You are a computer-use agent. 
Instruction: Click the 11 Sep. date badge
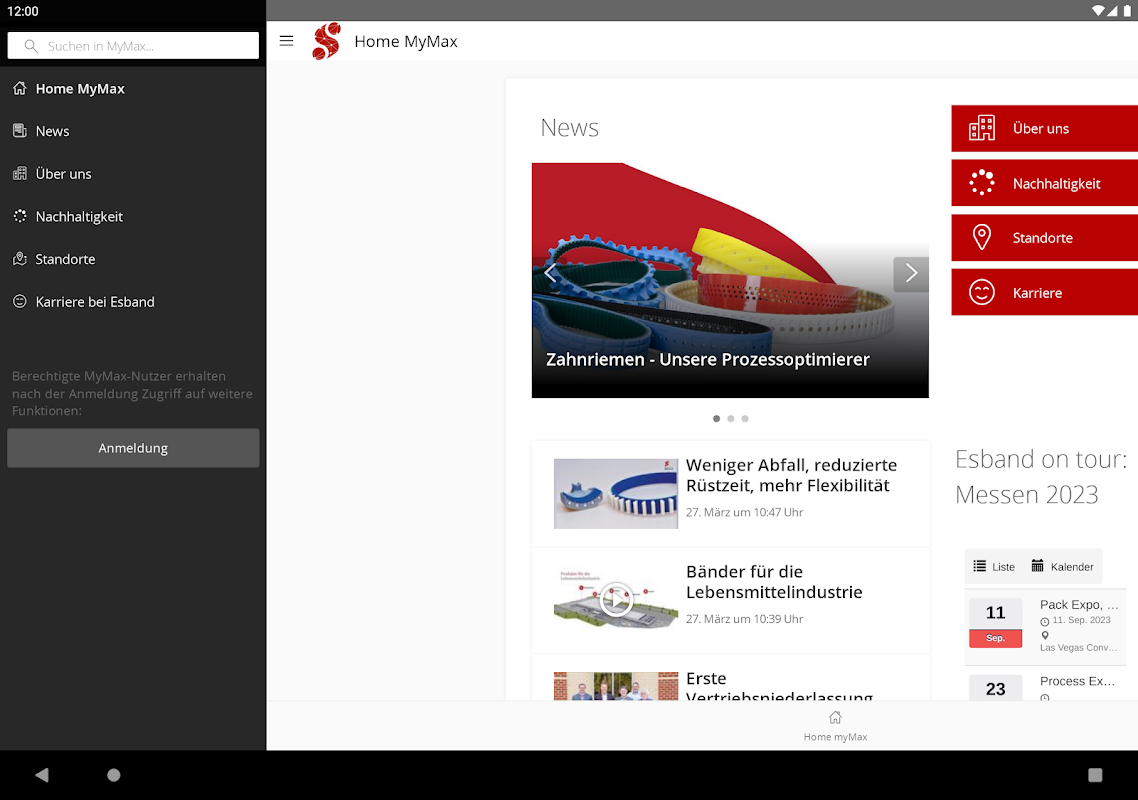995,623
